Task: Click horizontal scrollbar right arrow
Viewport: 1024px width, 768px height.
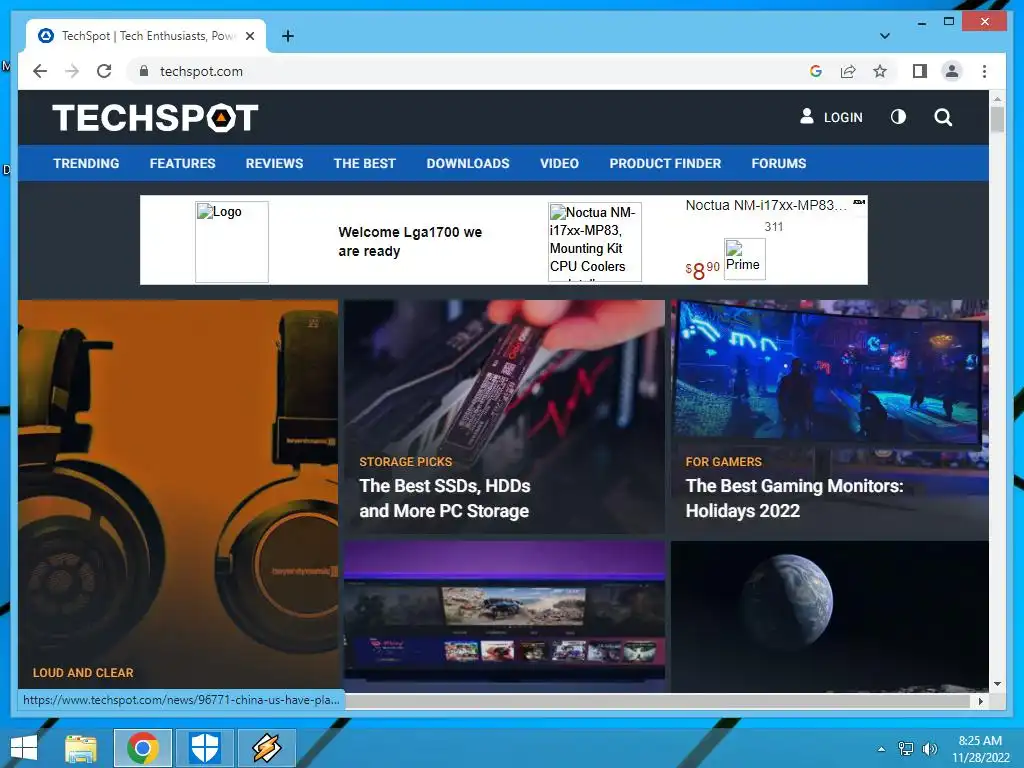Action: 980,701
